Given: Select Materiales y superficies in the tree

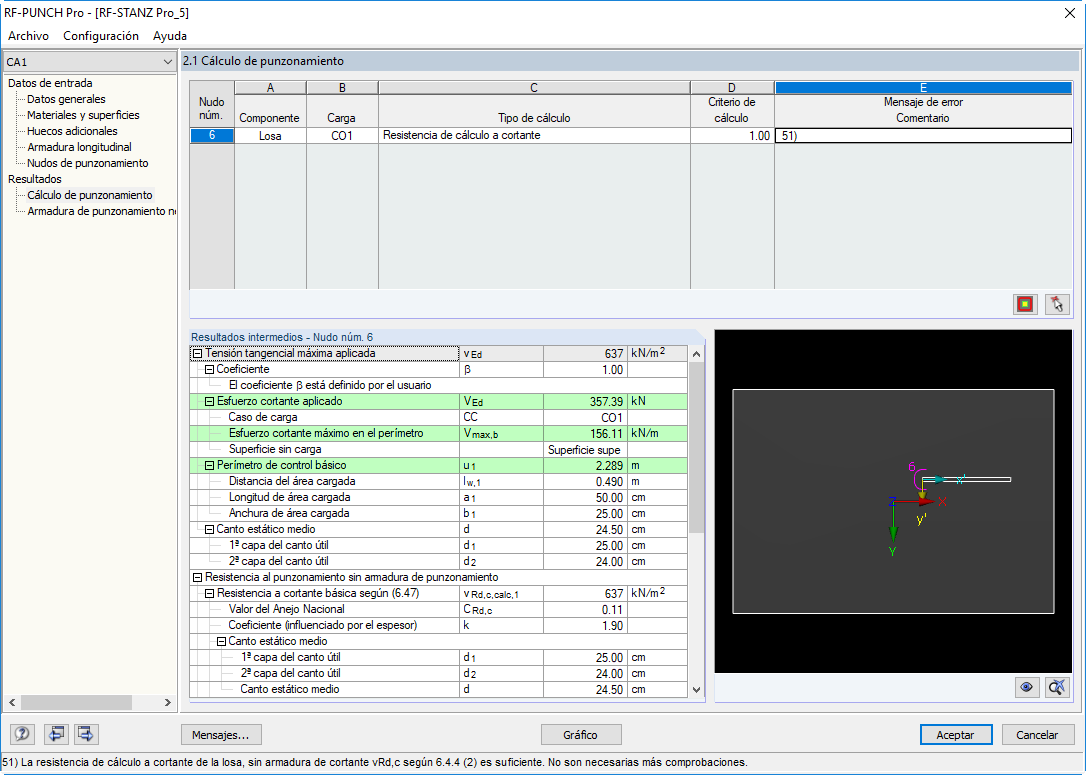Looking at the screenshot, I should click(83, 115).
